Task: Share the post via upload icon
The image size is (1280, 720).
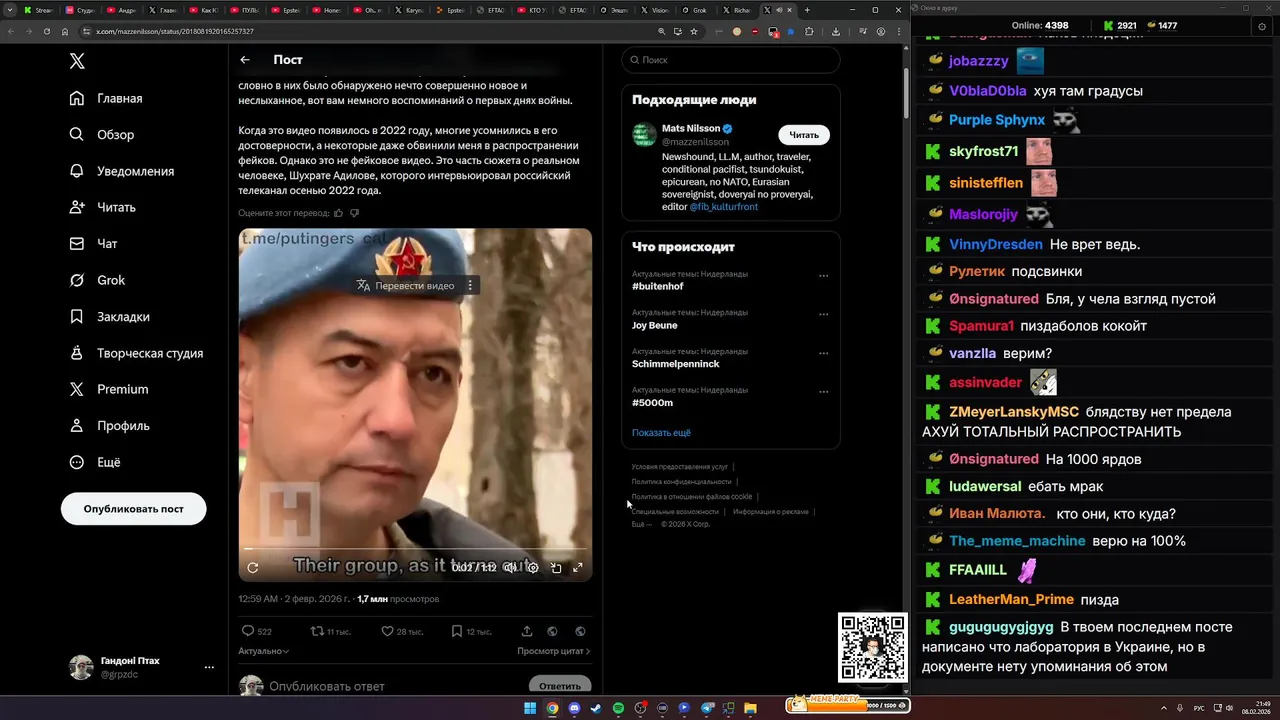Action: [527, 631]
